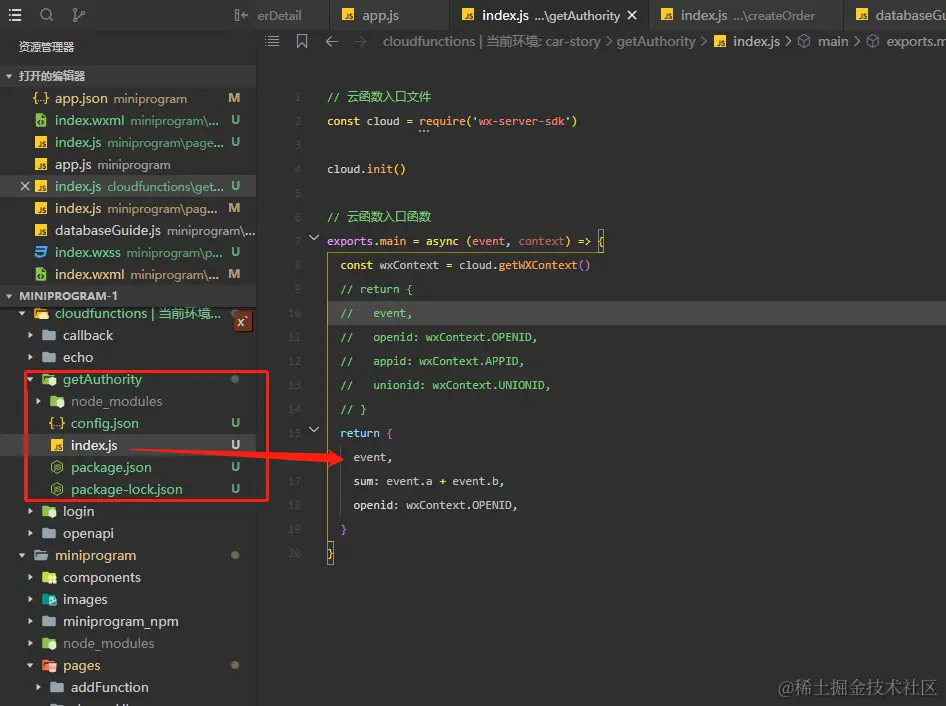The image size is (946, 706).
Task: Click the explorer list icon at top-left
Action: pyautogui.click(x=15, y=15)
